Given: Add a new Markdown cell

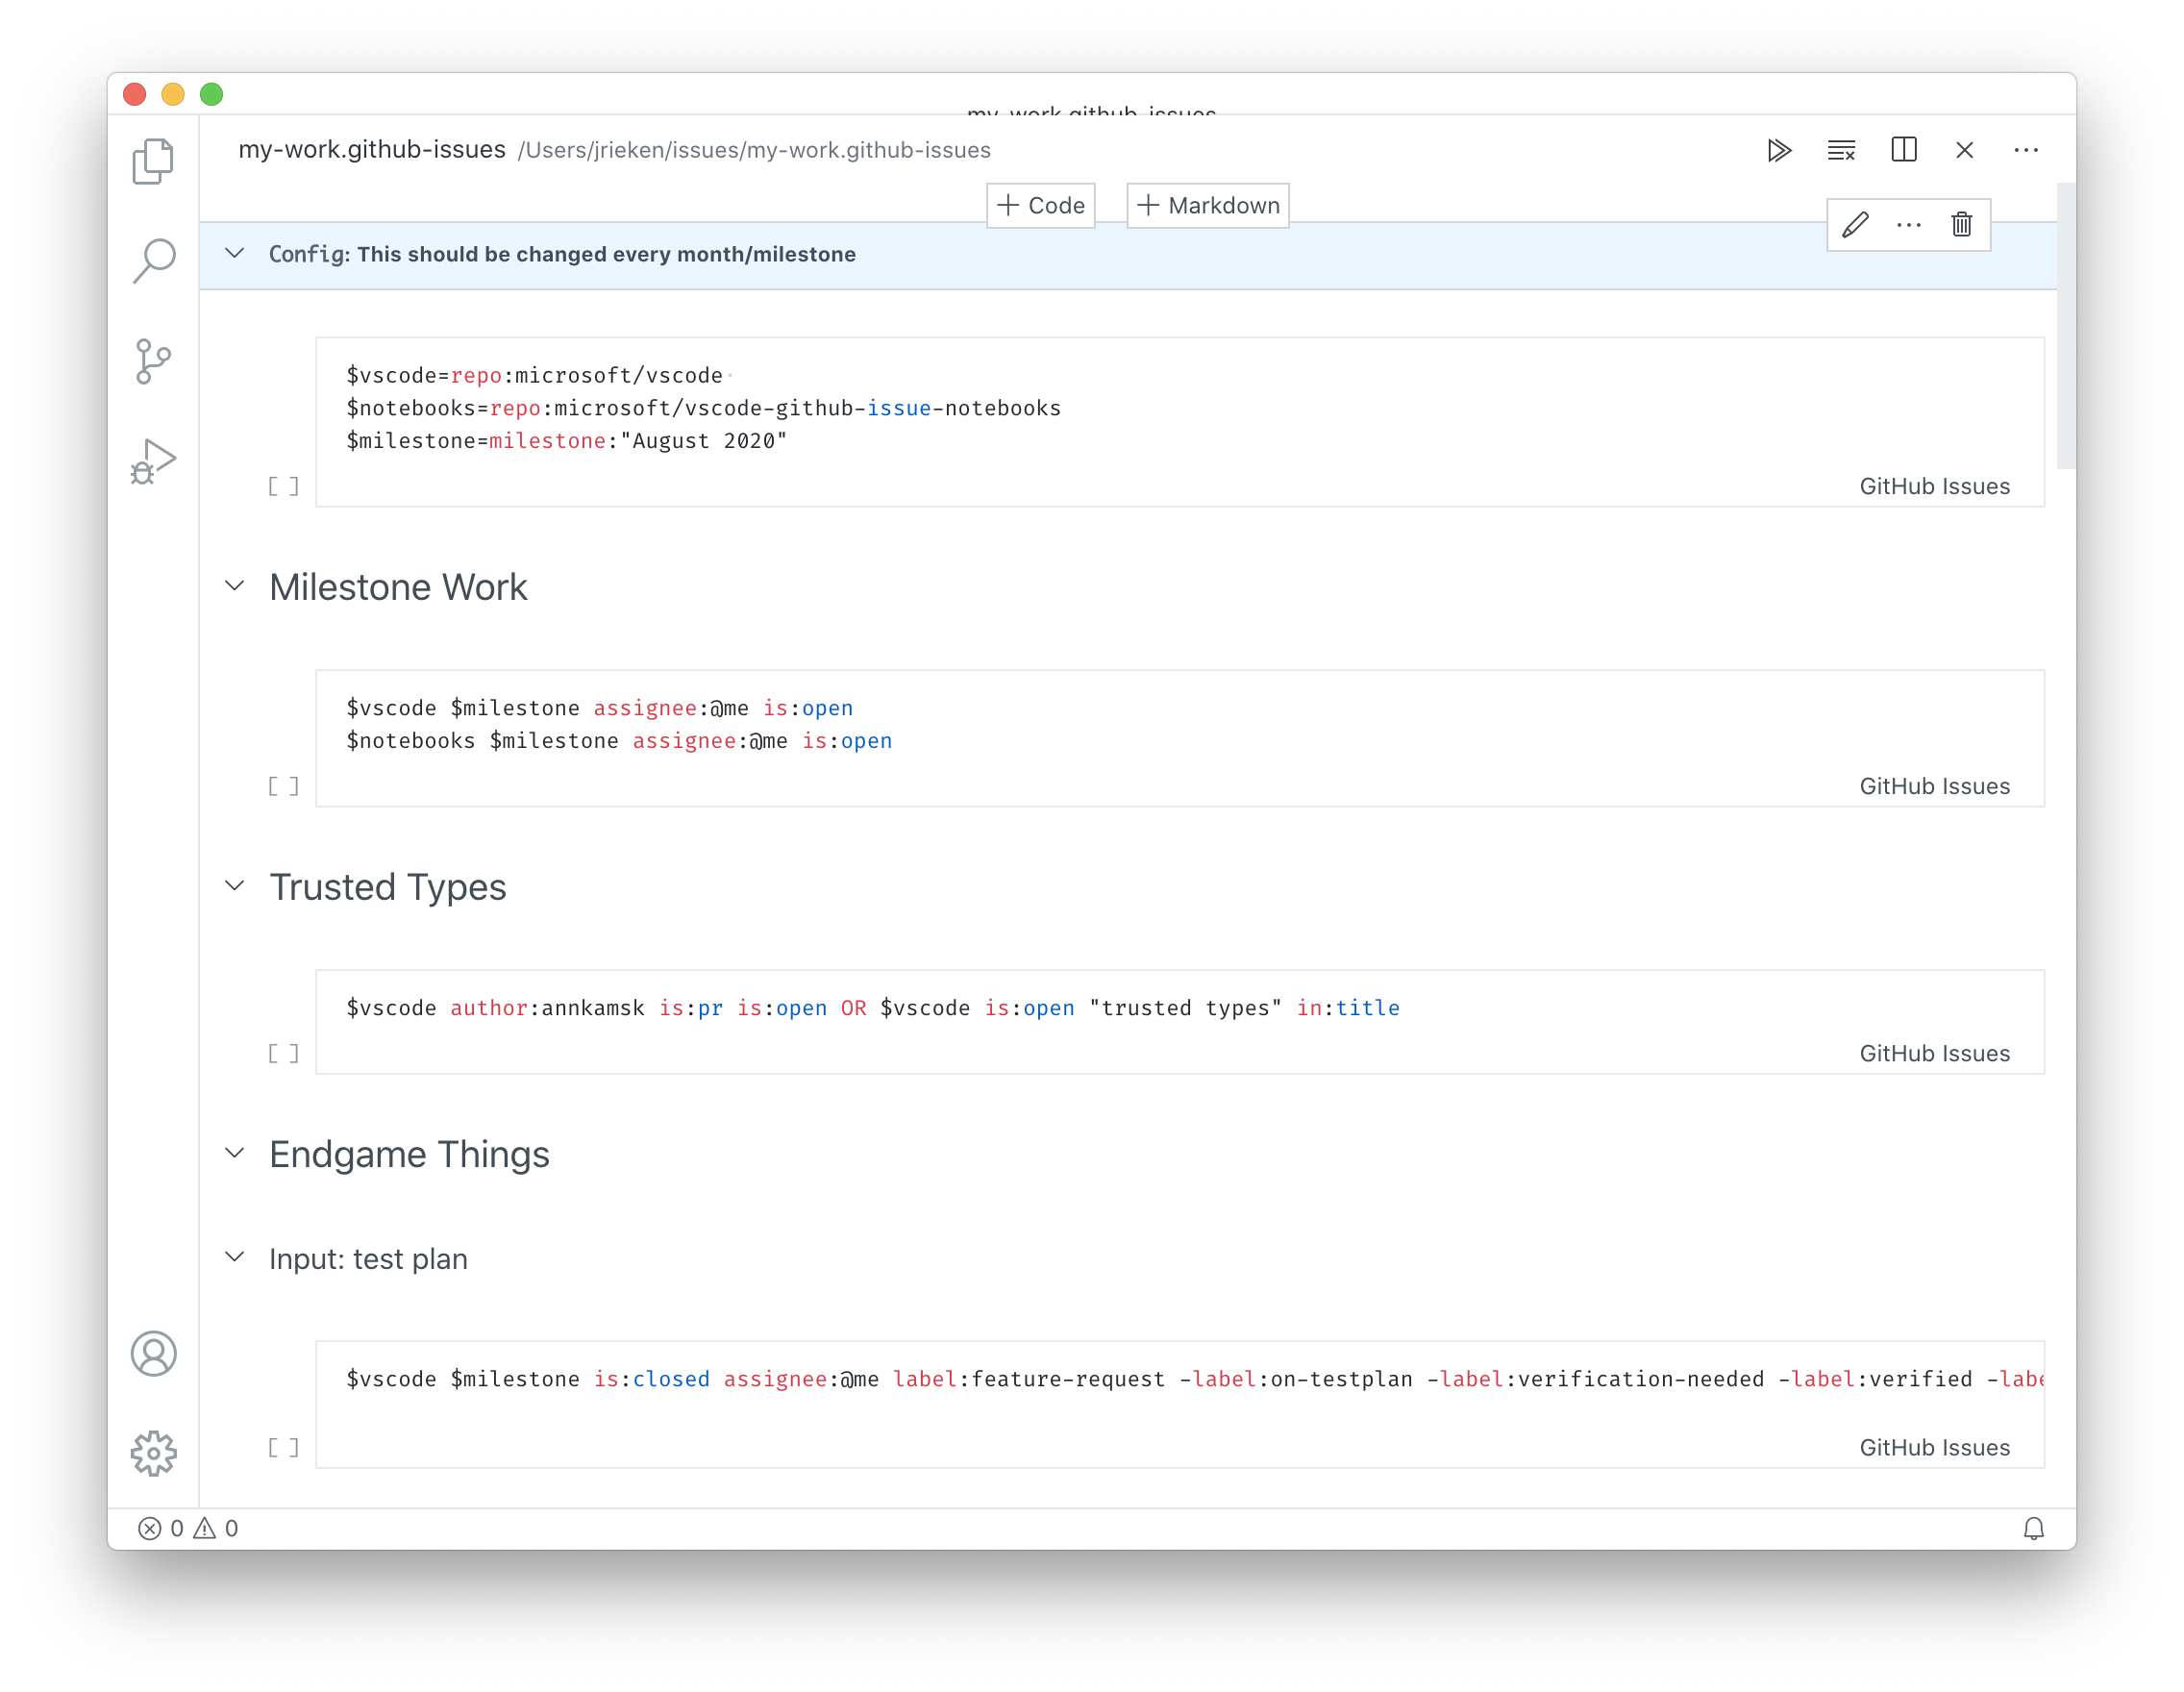Looking at the screenshot, I should click(x=1207, y=205).
